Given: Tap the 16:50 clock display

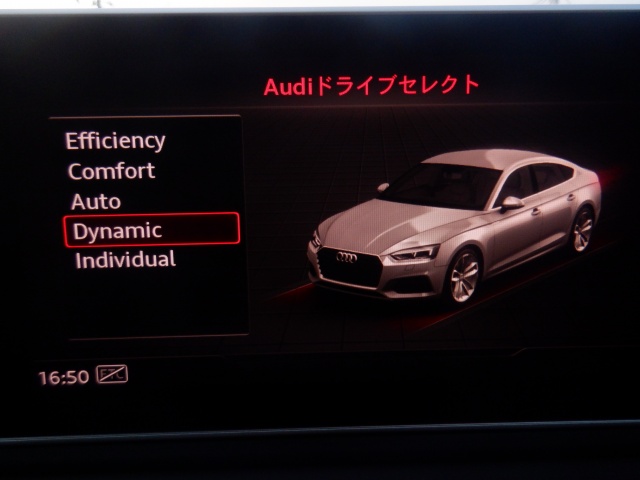Looking at the screenshot, I should click(63, 377).
